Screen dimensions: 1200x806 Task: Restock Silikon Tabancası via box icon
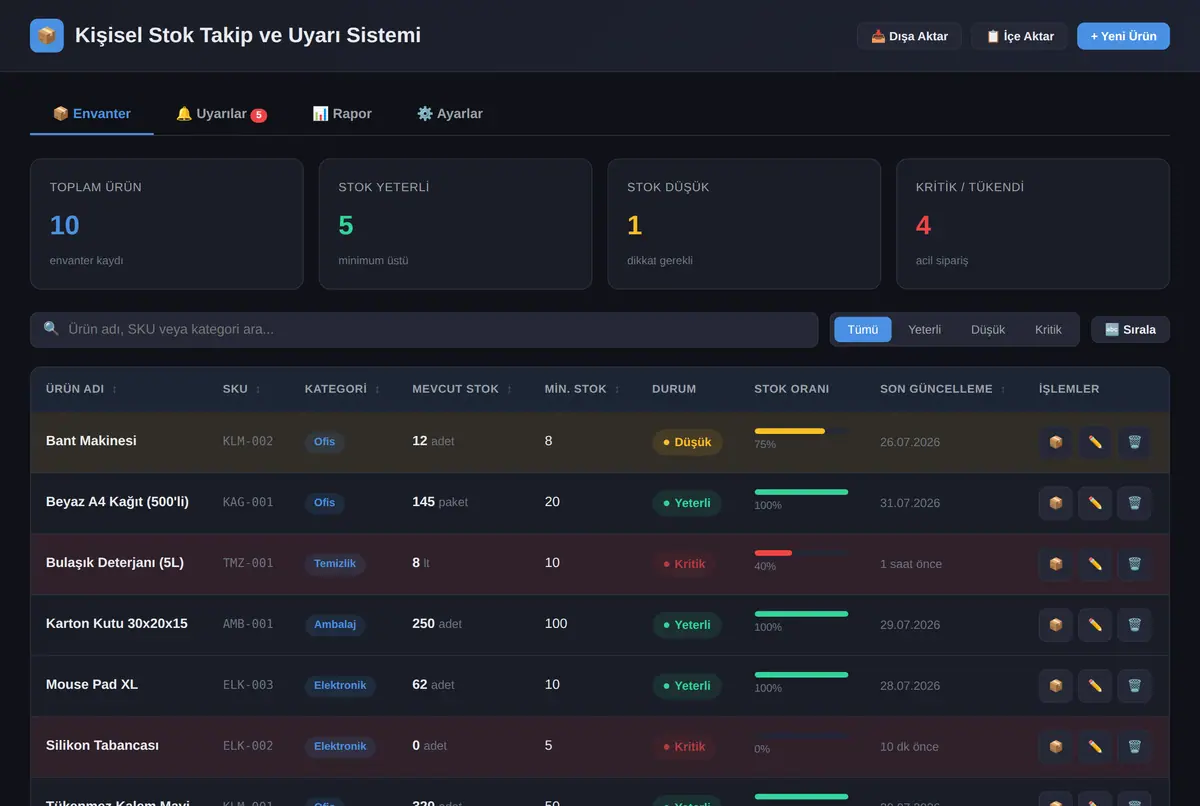(1055, 747)
